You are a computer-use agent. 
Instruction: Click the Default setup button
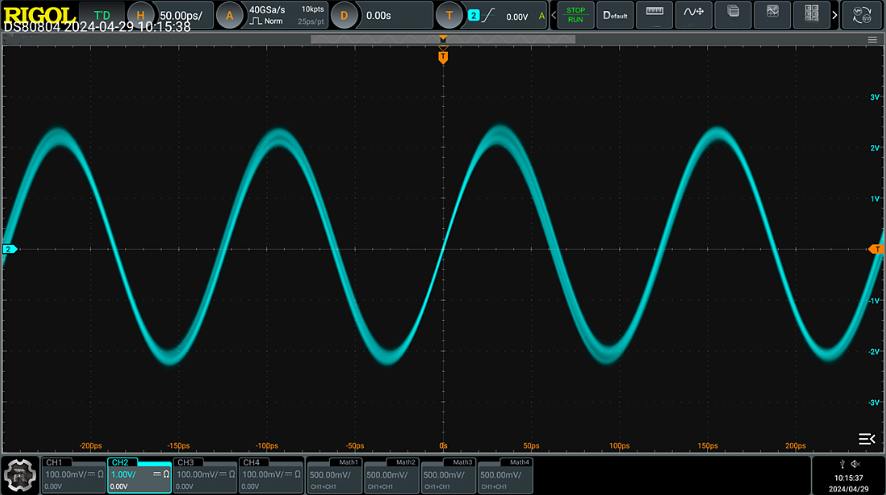(615, 15)
